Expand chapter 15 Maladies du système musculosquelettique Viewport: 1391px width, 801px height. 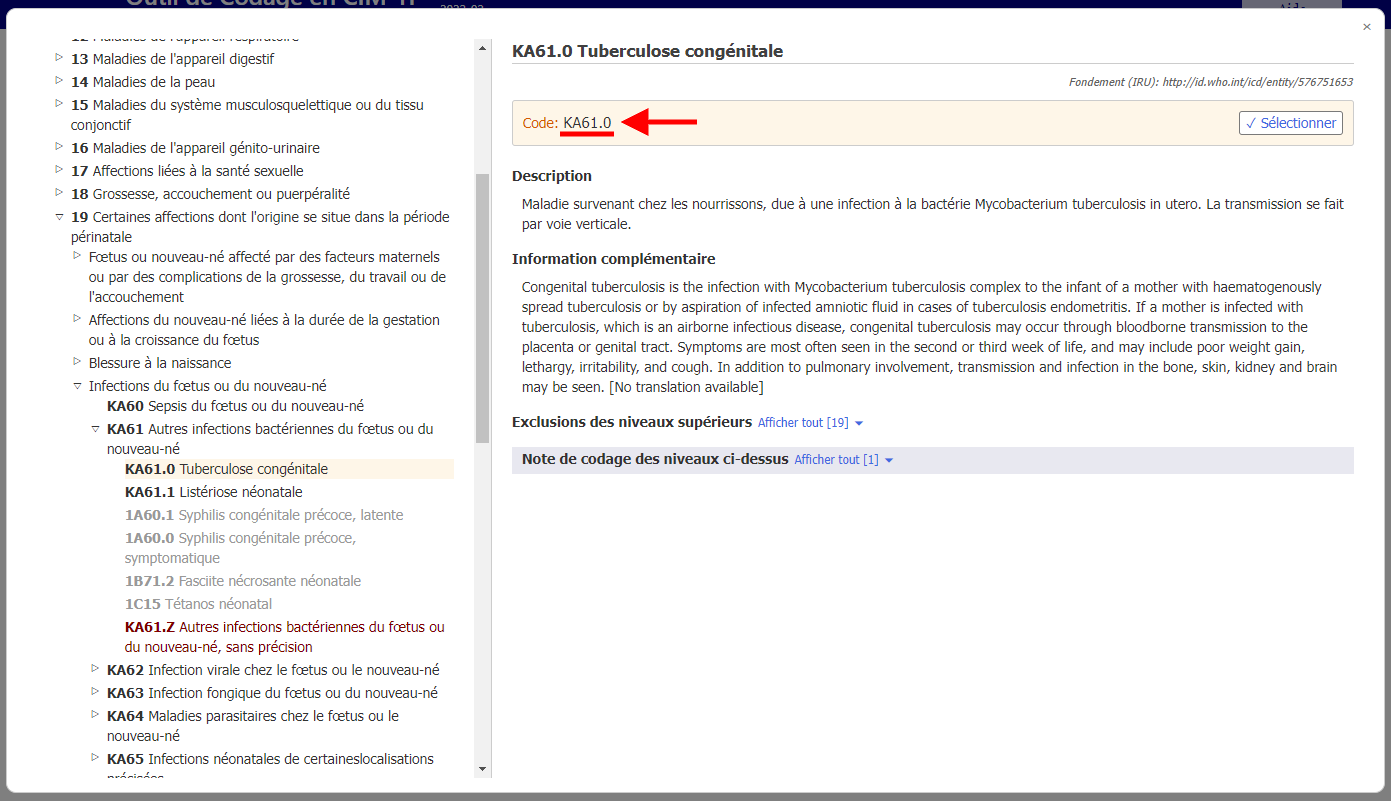point(59,104)
